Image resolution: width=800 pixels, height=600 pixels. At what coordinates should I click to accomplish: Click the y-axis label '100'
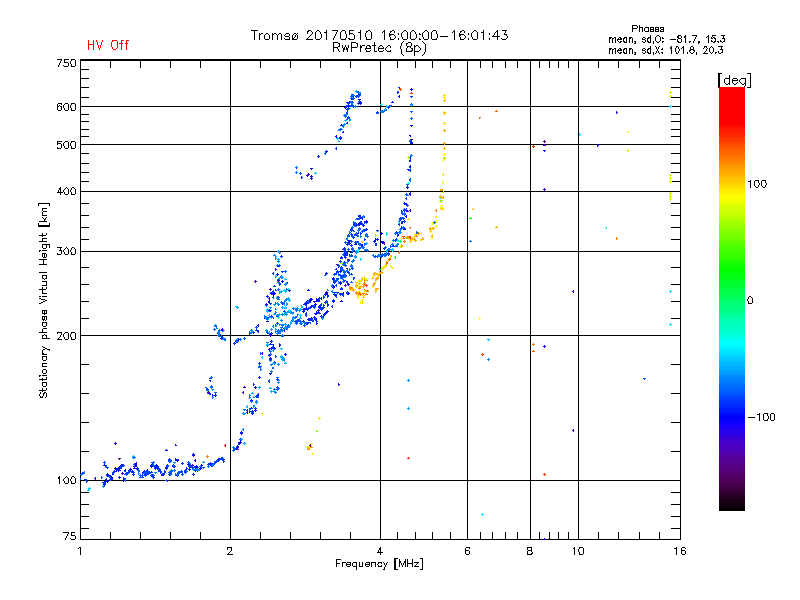[66, 481]
